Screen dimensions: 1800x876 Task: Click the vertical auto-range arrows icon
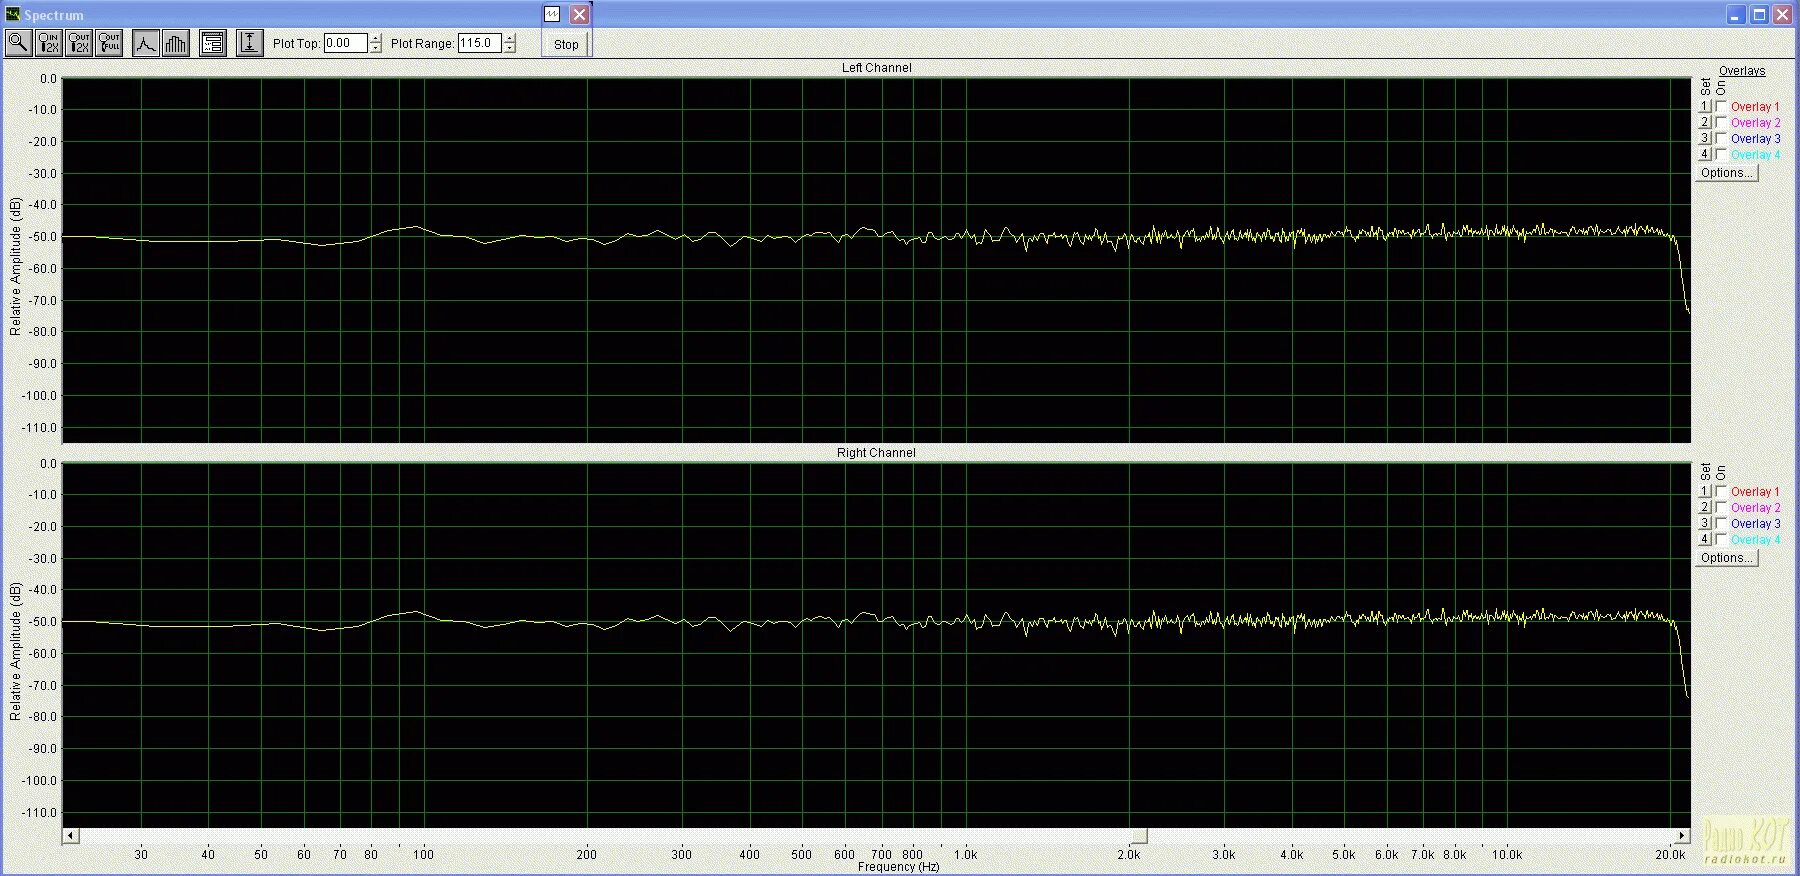point(250,43)
